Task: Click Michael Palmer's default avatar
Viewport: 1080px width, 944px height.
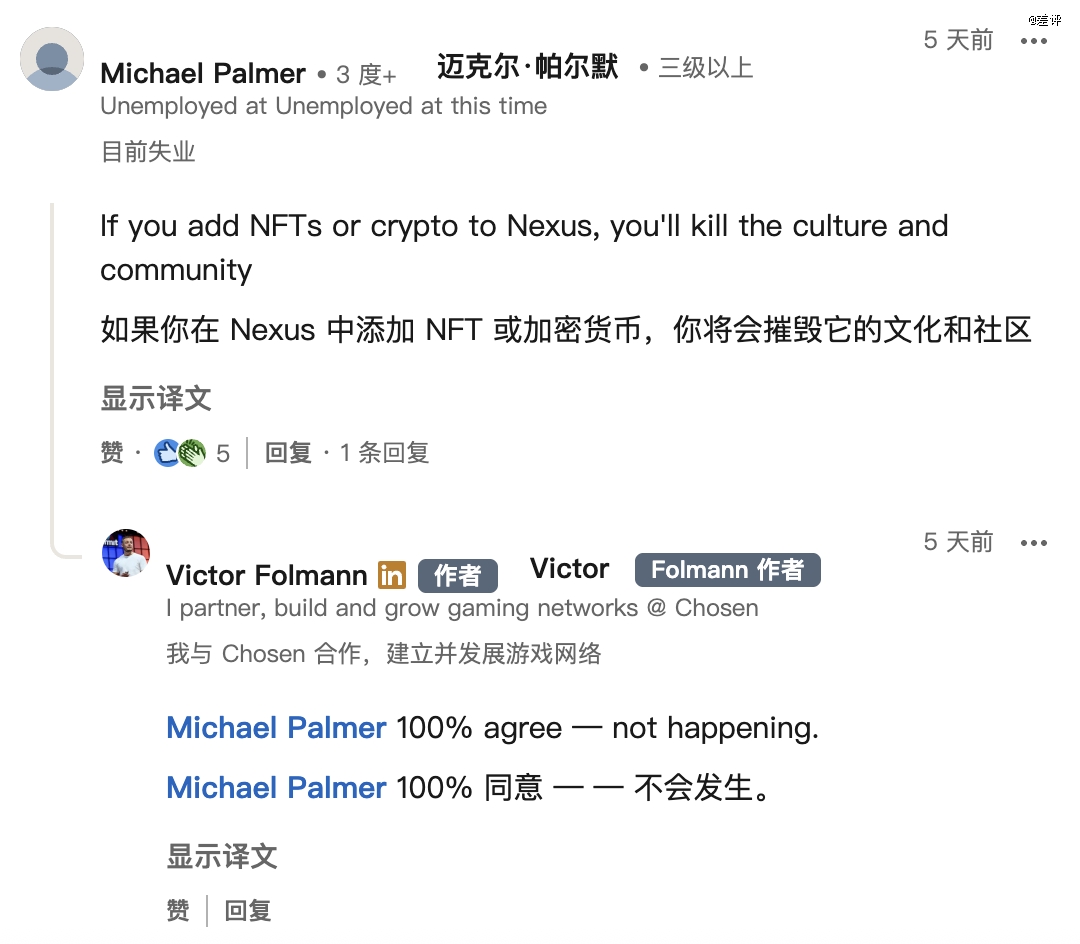Action: point(52,59)
